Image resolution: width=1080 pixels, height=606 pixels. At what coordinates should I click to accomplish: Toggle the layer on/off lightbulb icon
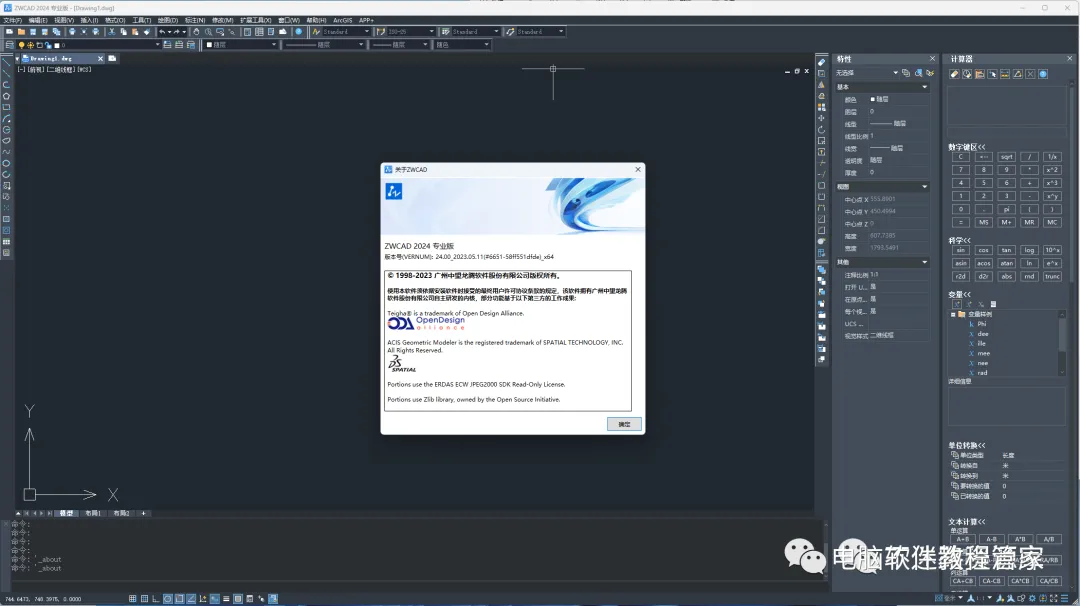coord(21,45)
